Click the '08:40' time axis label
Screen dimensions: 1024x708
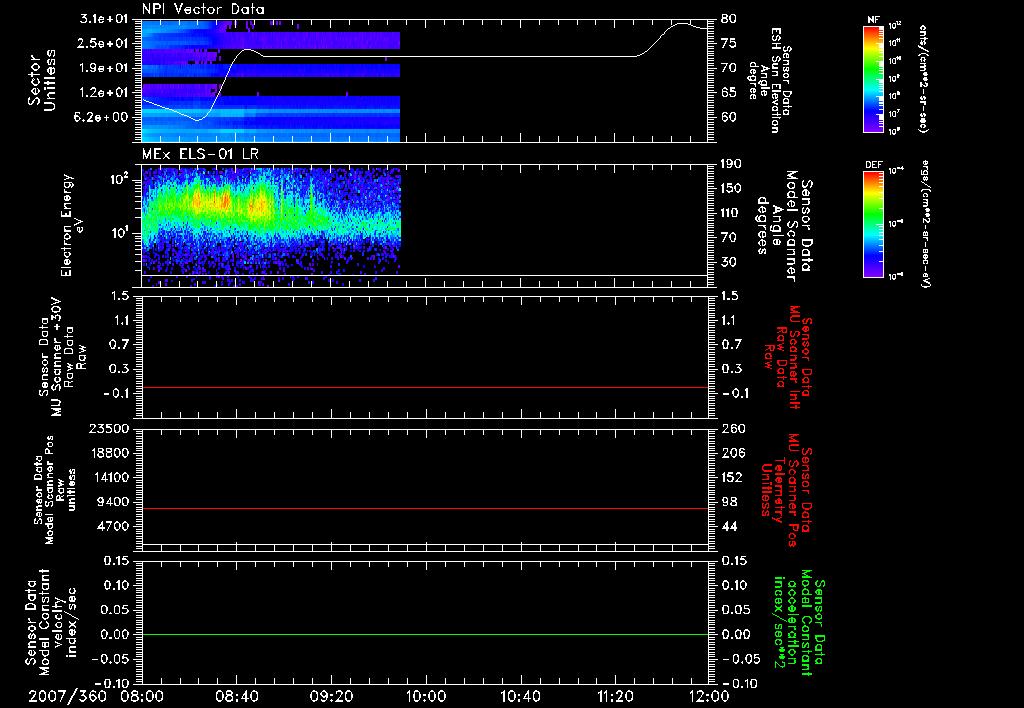[x=236, y=696]
